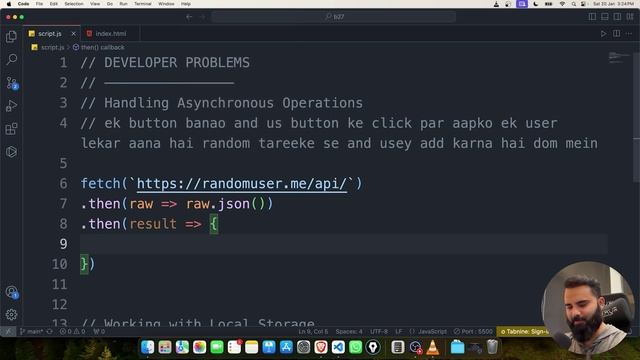Click the empty line 9 in editor
The image size is (640, 360).
click(x=344, y=244)
